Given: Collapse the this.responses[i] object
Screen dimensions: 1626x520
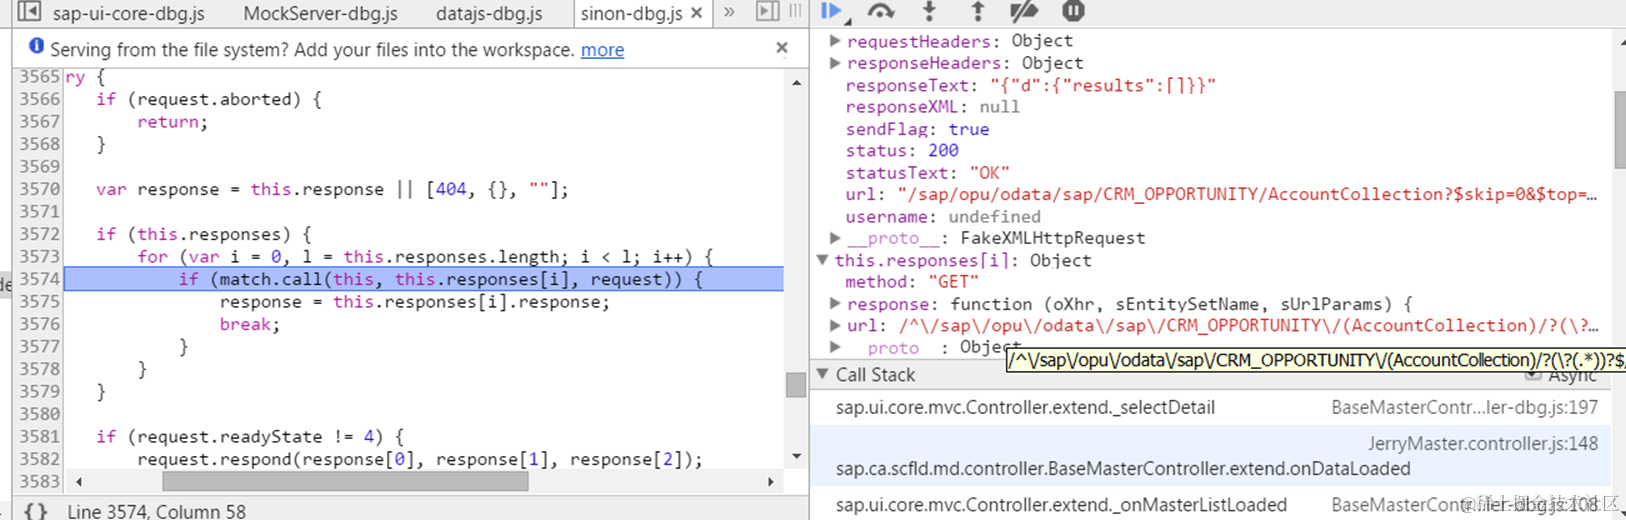Looking at the screenshot, I should click(x=822, y=260).
